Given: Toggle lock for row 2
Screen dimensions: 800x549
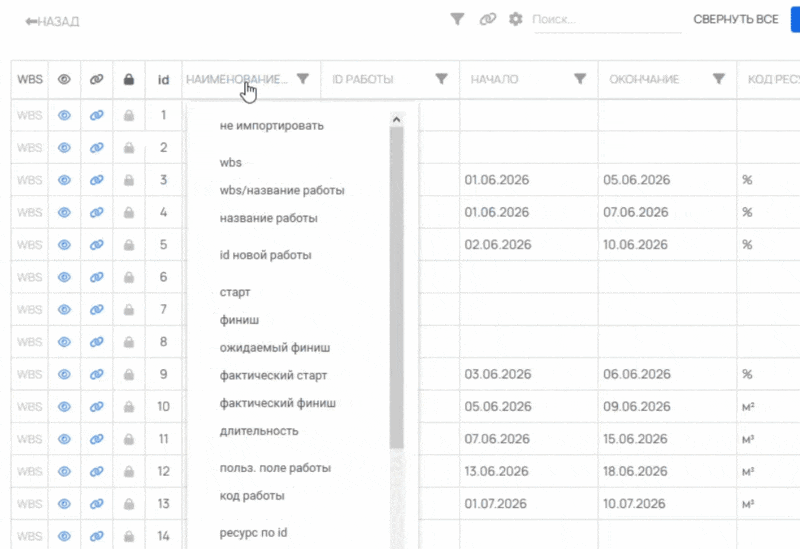Looking at the screenshot, I should click(x=129, y=148).
